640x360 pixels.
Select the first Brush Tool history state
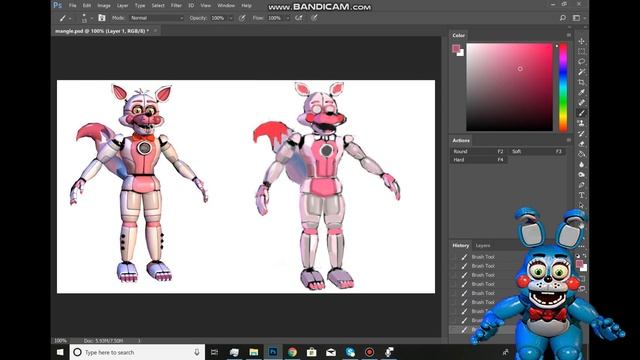click(x=483, y=257)
